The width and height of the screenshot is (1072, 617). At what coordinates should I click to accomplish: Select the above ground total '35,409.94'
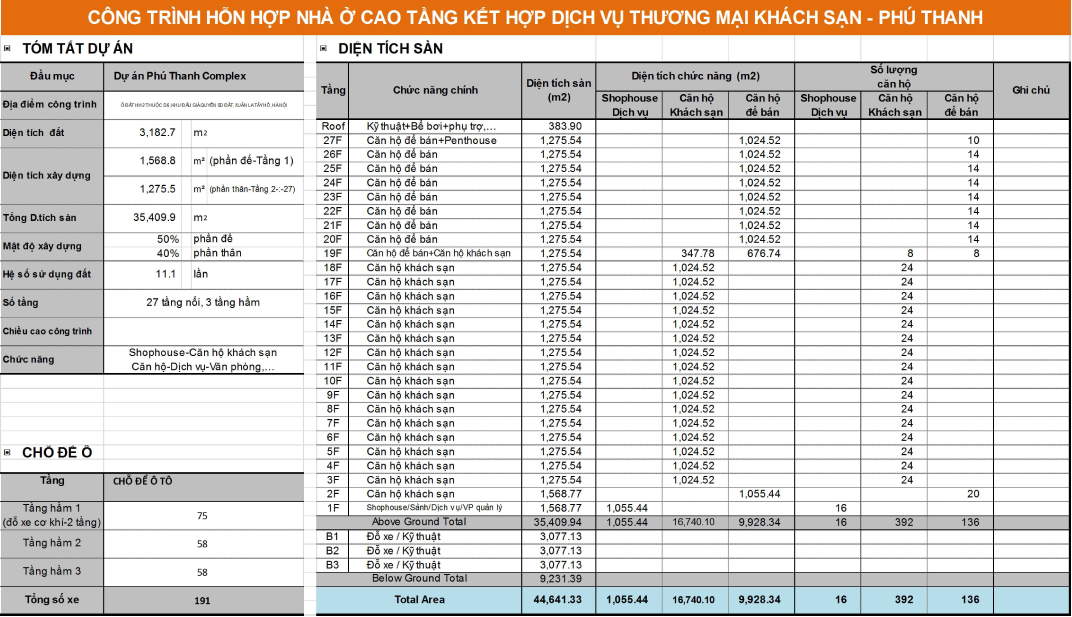[559, 522]
